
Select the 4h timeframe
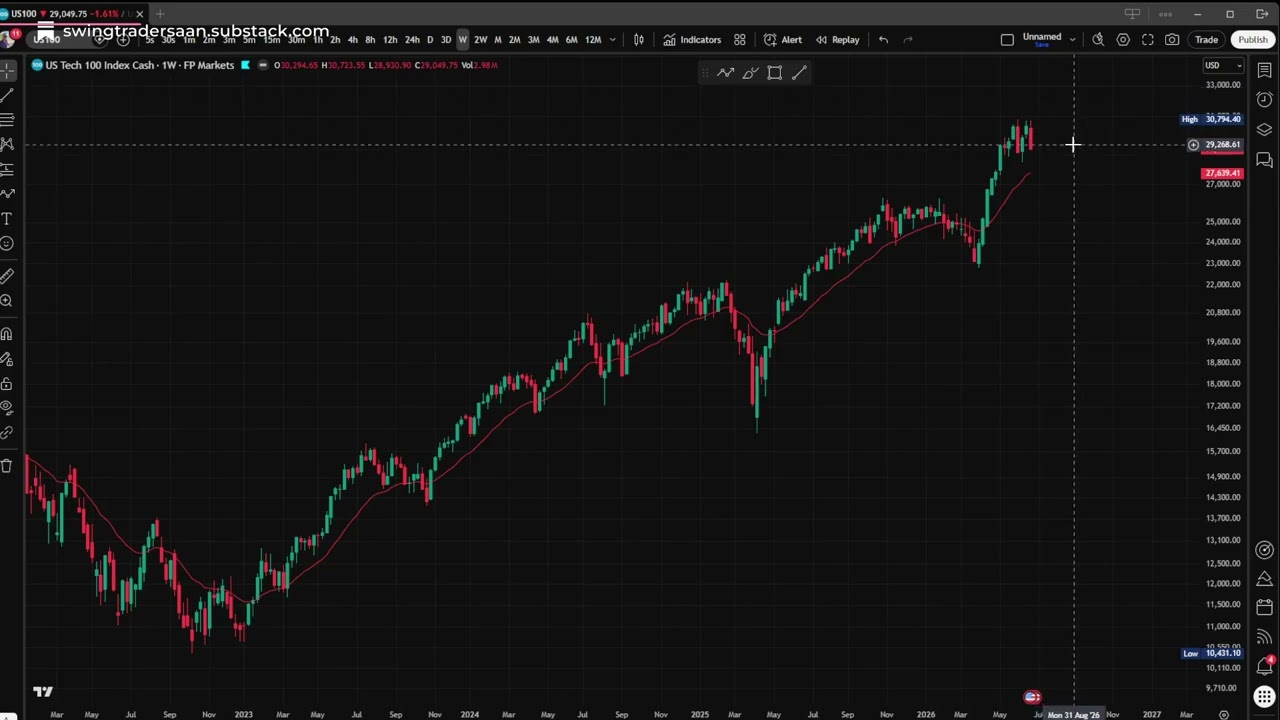click(x=352, y=40)
